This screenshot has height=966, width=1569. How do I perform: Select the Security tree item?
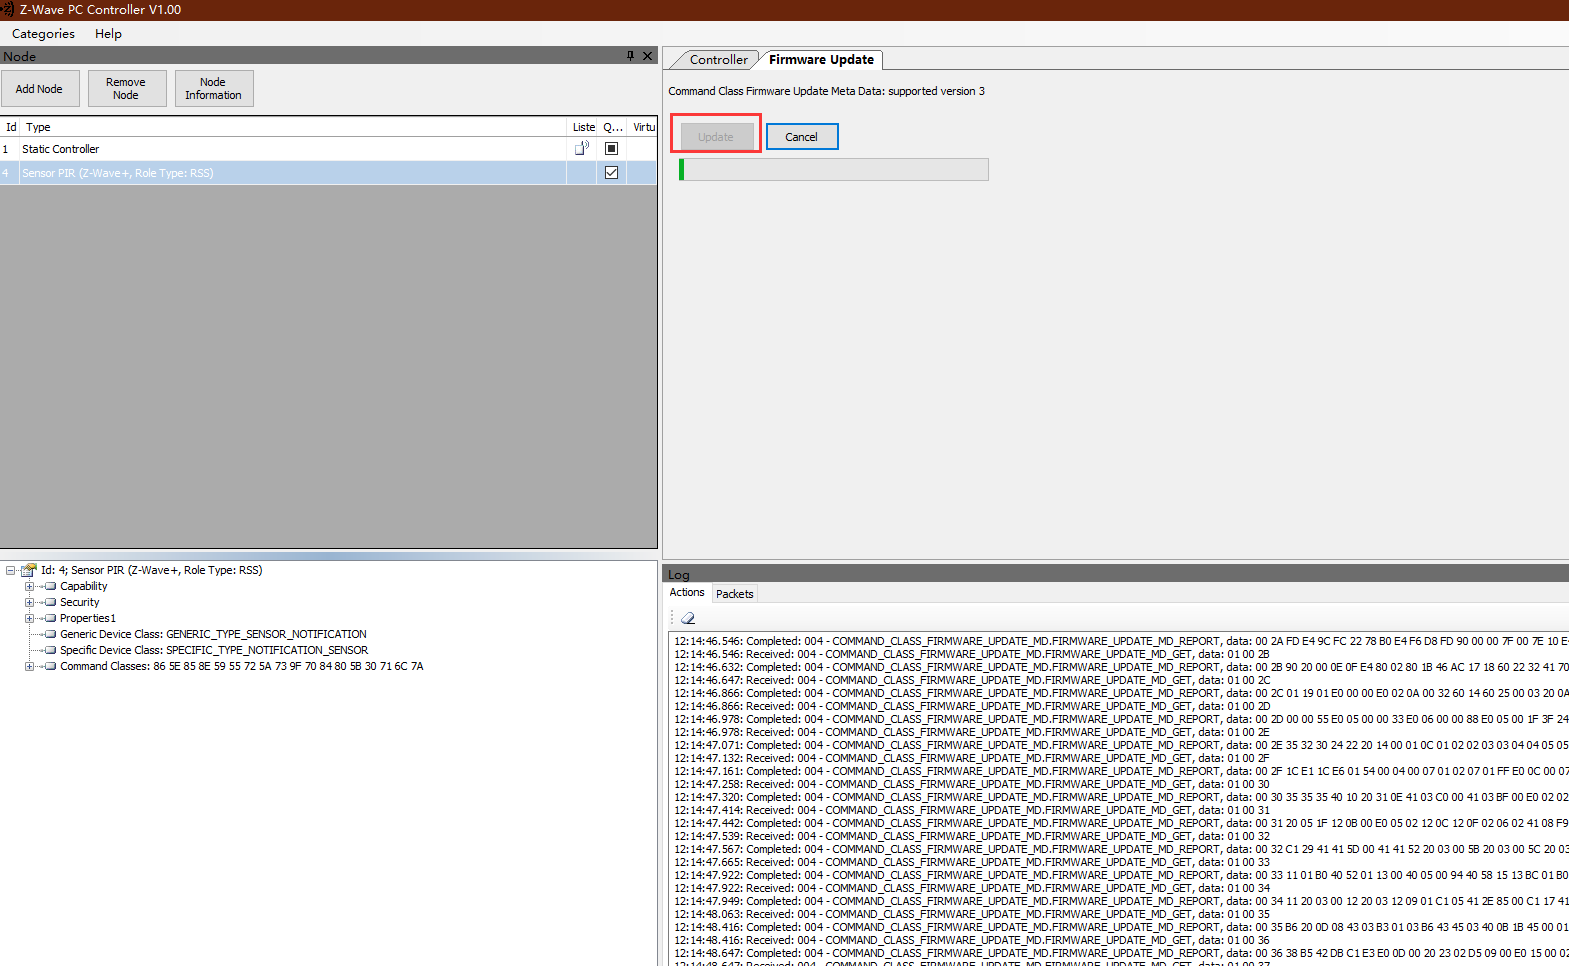pos(79,602)
